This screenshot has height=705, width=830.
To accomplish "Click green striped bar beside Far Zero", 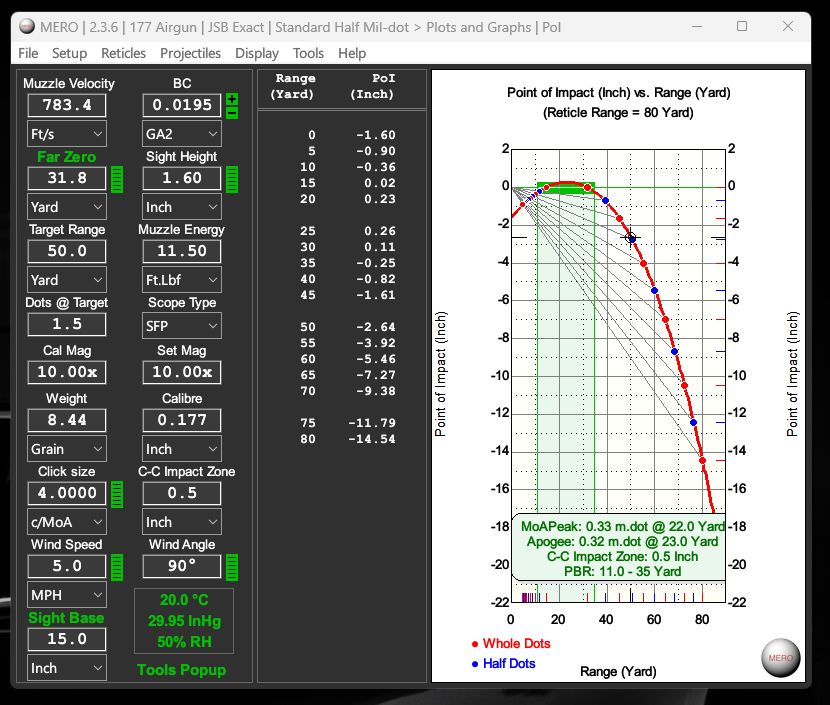I will tap(117, 179).
